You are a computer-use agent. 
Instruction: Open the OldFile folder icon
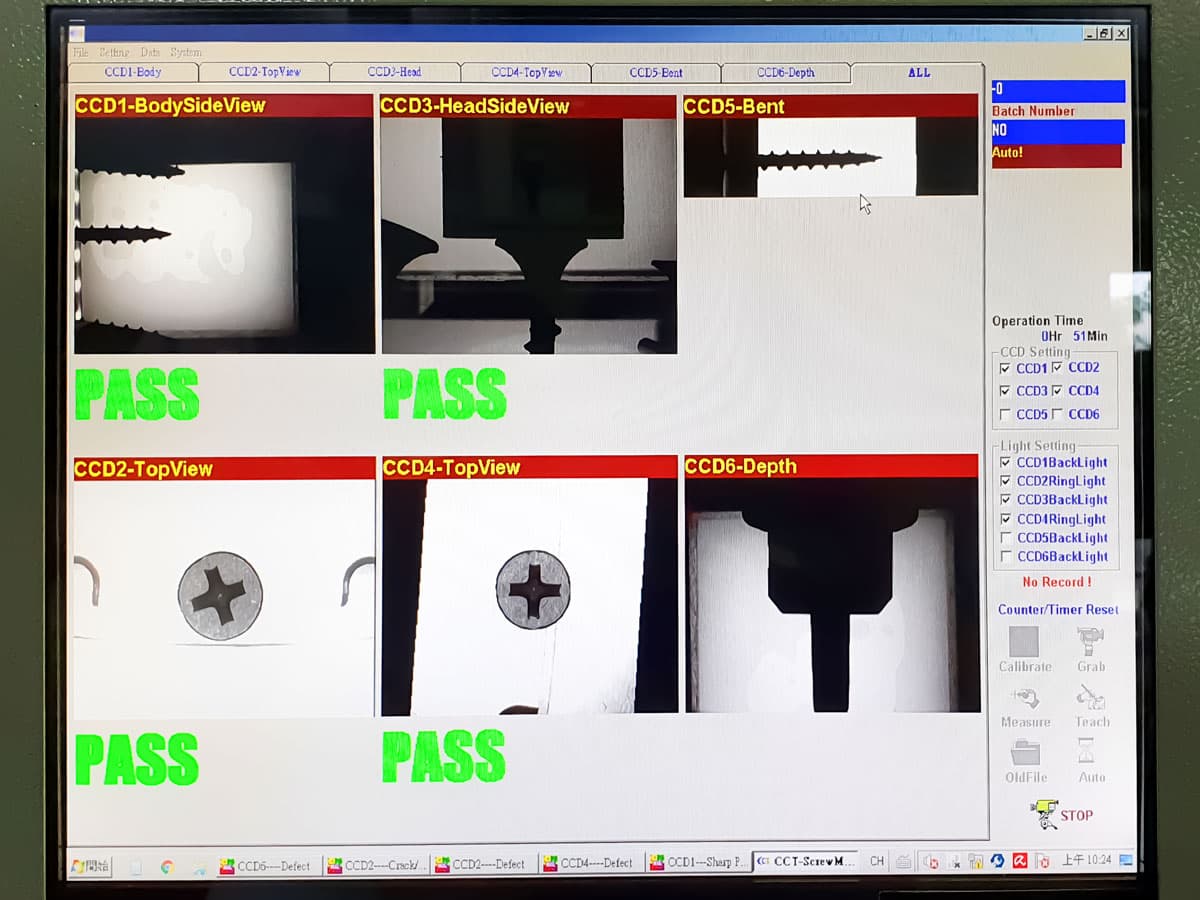click(x=1025, y=752)
